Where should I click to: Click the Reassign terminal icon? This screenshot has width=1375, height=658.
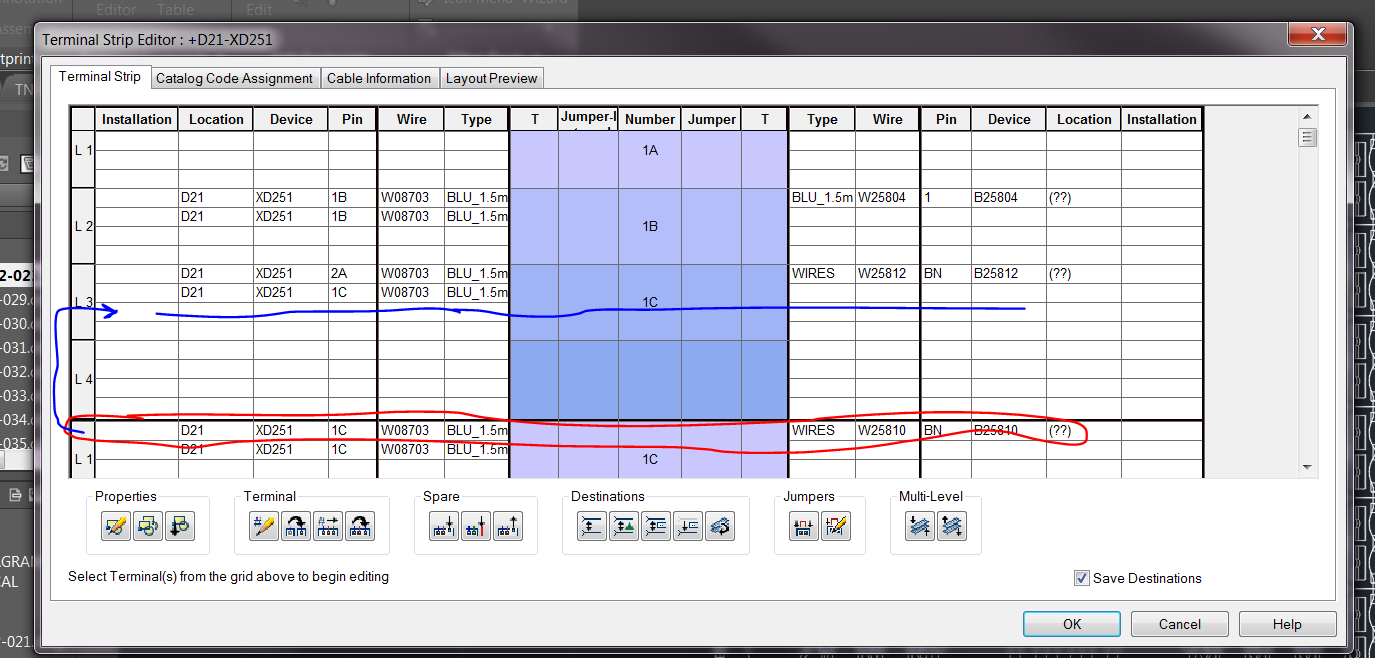pyautogui.click(x=295, y=525)
